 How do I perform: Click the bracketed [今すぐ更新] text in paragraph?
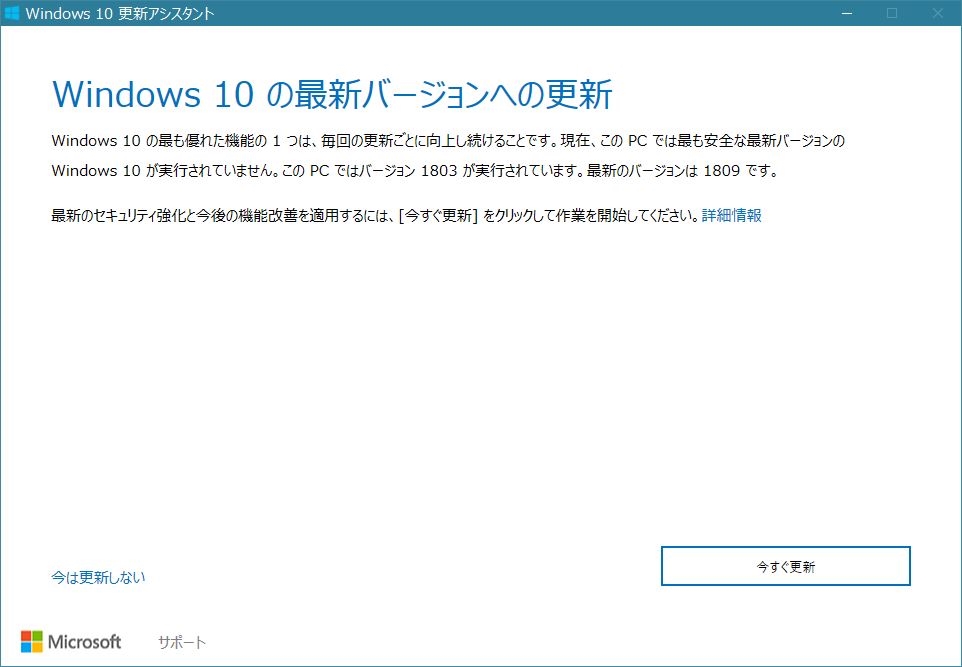click(438, 215)
